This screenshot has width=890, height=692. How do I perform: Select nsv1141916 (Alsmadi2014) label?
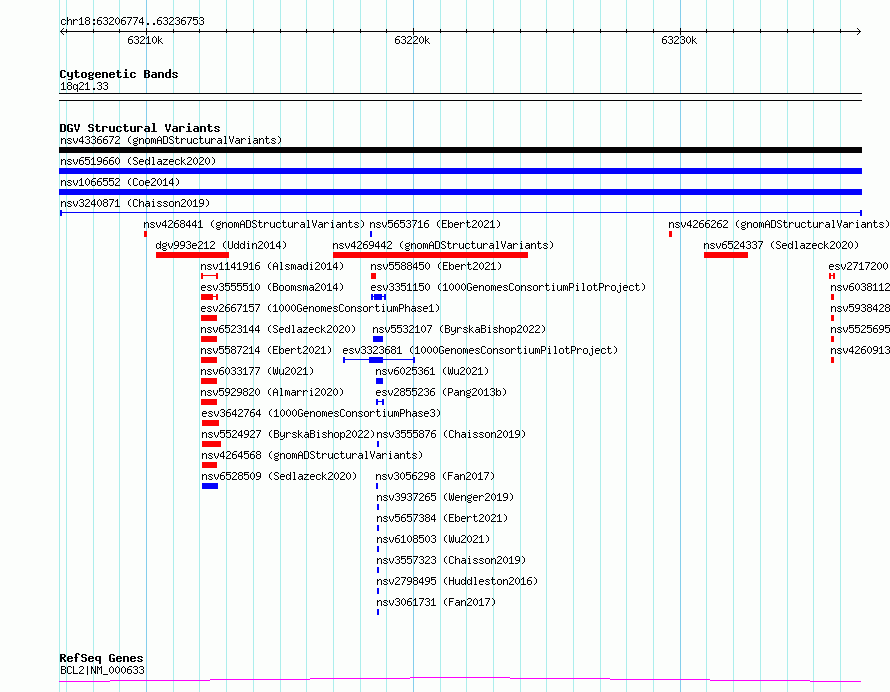[x=272, y=266]
